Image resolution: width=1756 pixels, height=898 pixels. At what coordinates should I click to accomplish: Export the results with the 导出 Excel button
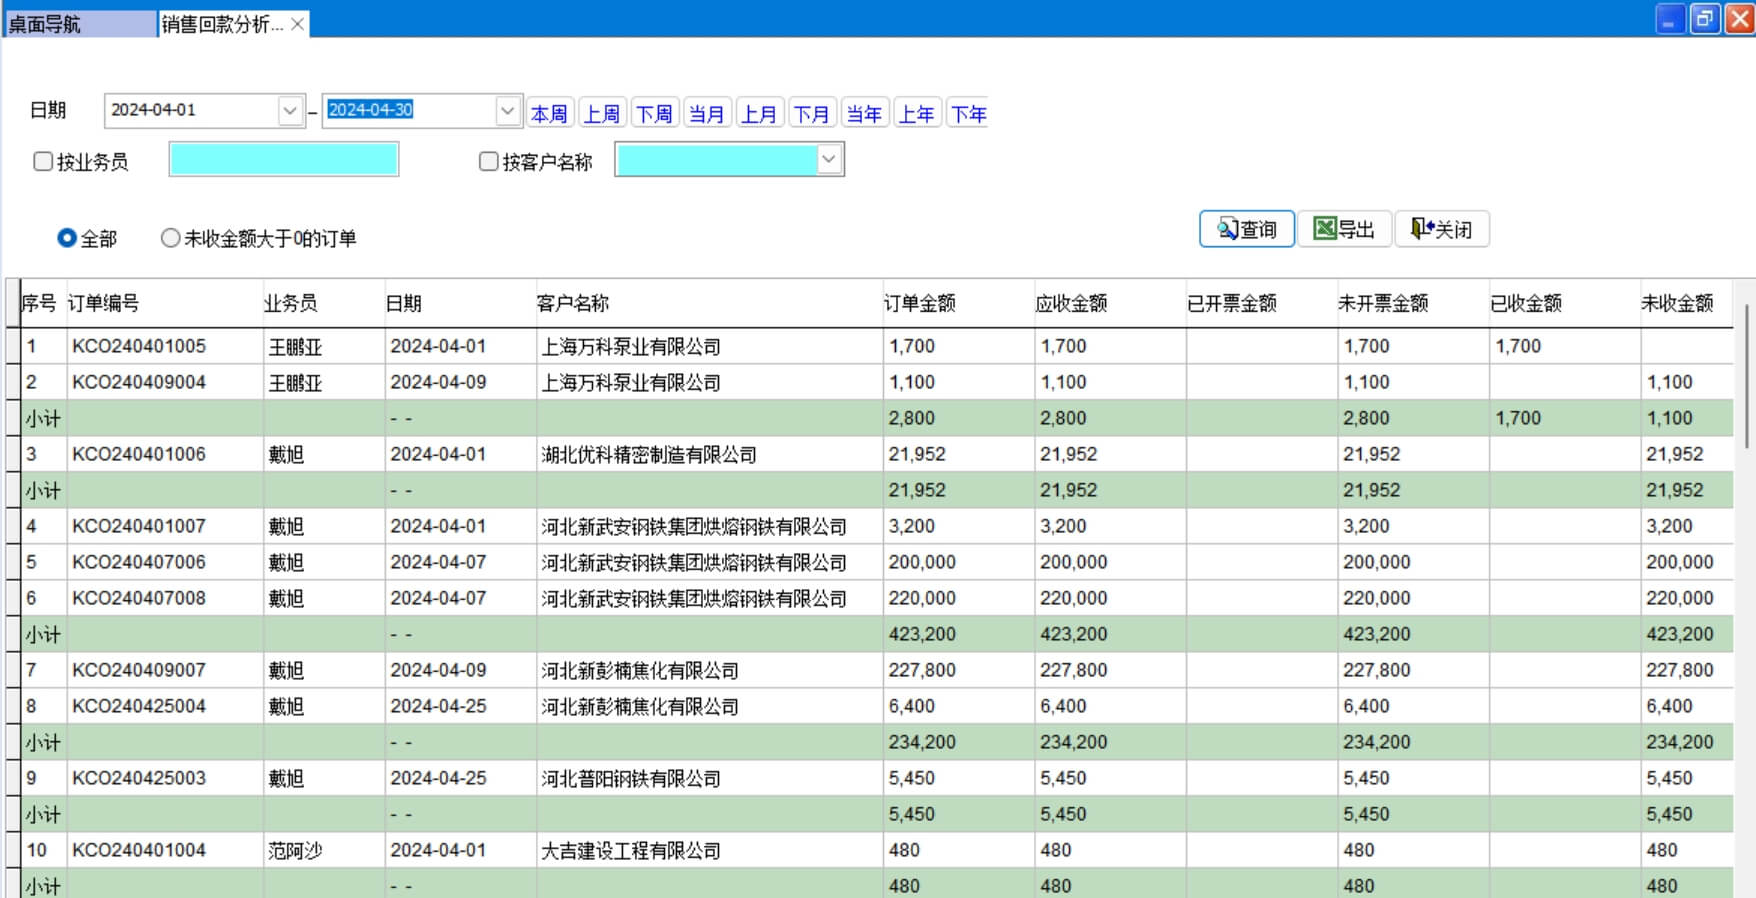[1344, 229]
